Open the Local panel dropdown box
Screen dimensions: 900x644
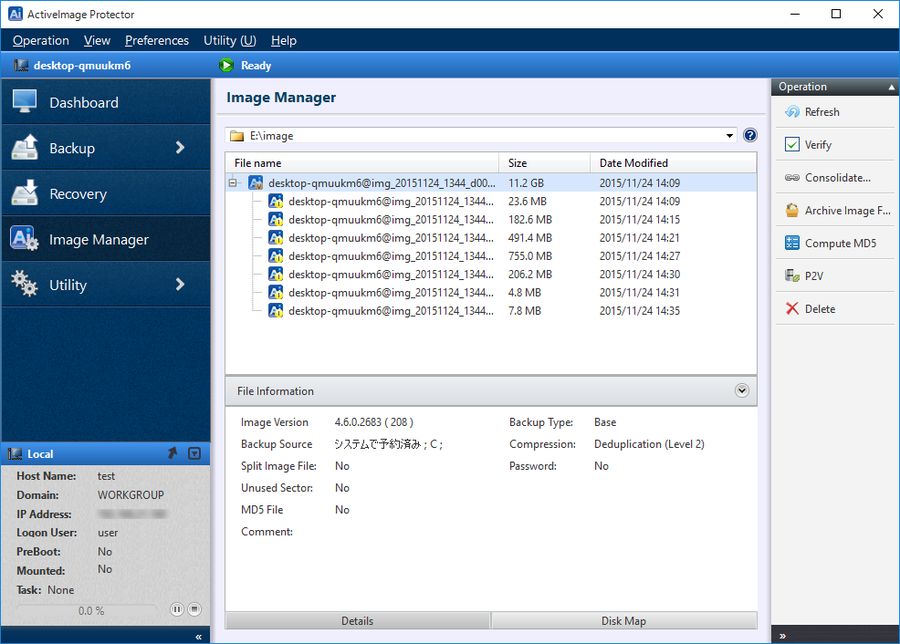[195, 453]
